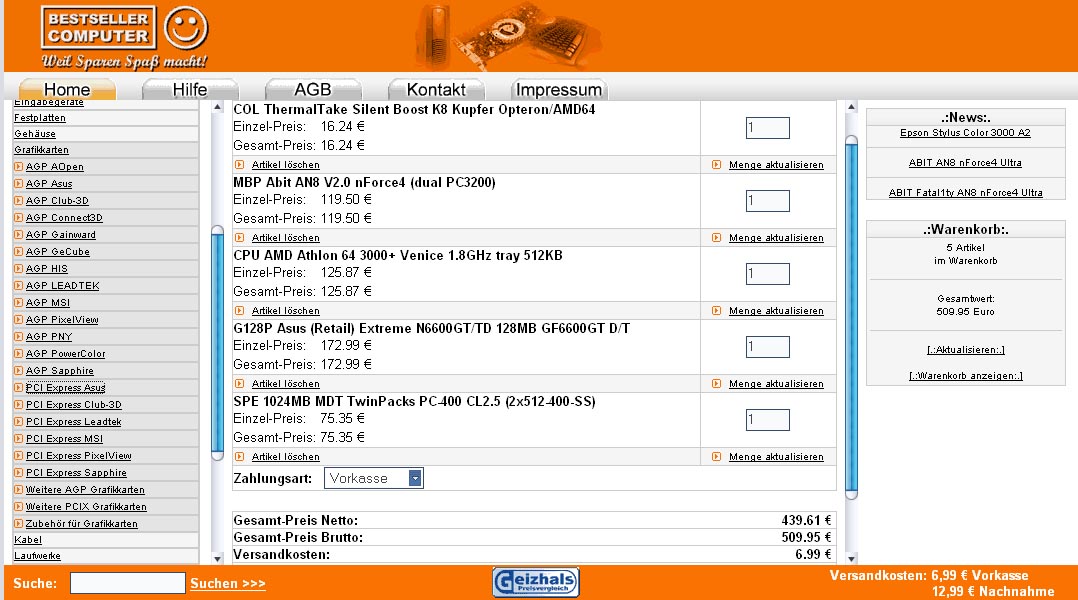Viewport: 1078px width, 600px height.
Task: Open ABIT AN8 nForce4 Ultra news link
Action: [x=965, y=163]
